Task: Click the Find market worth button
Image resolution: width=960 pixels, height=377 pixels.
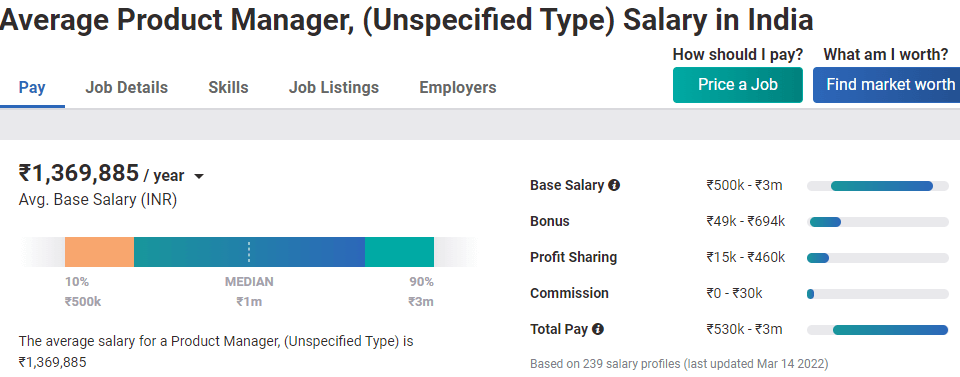Action: [x=887, y=84]
